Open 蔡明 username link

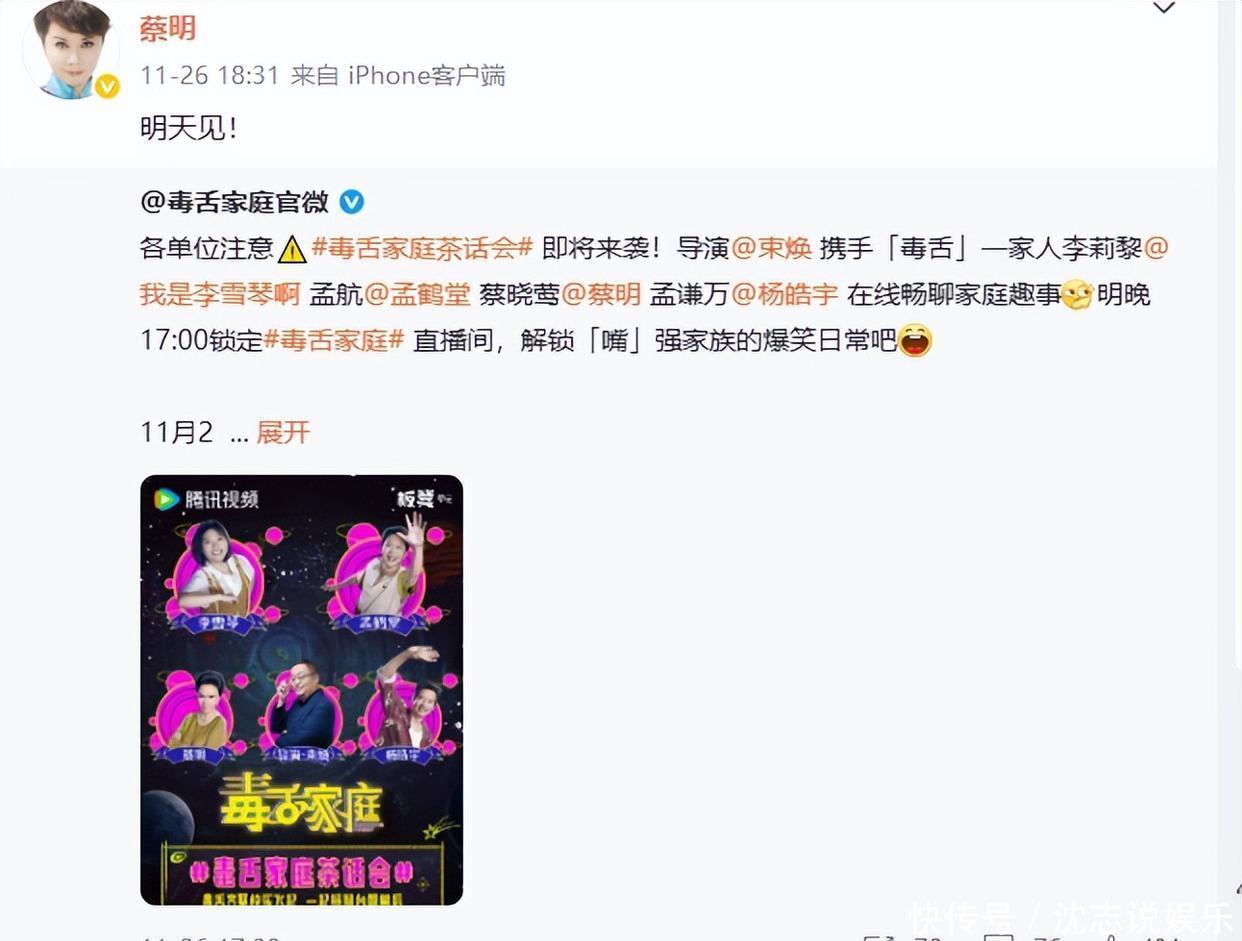tap(167, 28)
